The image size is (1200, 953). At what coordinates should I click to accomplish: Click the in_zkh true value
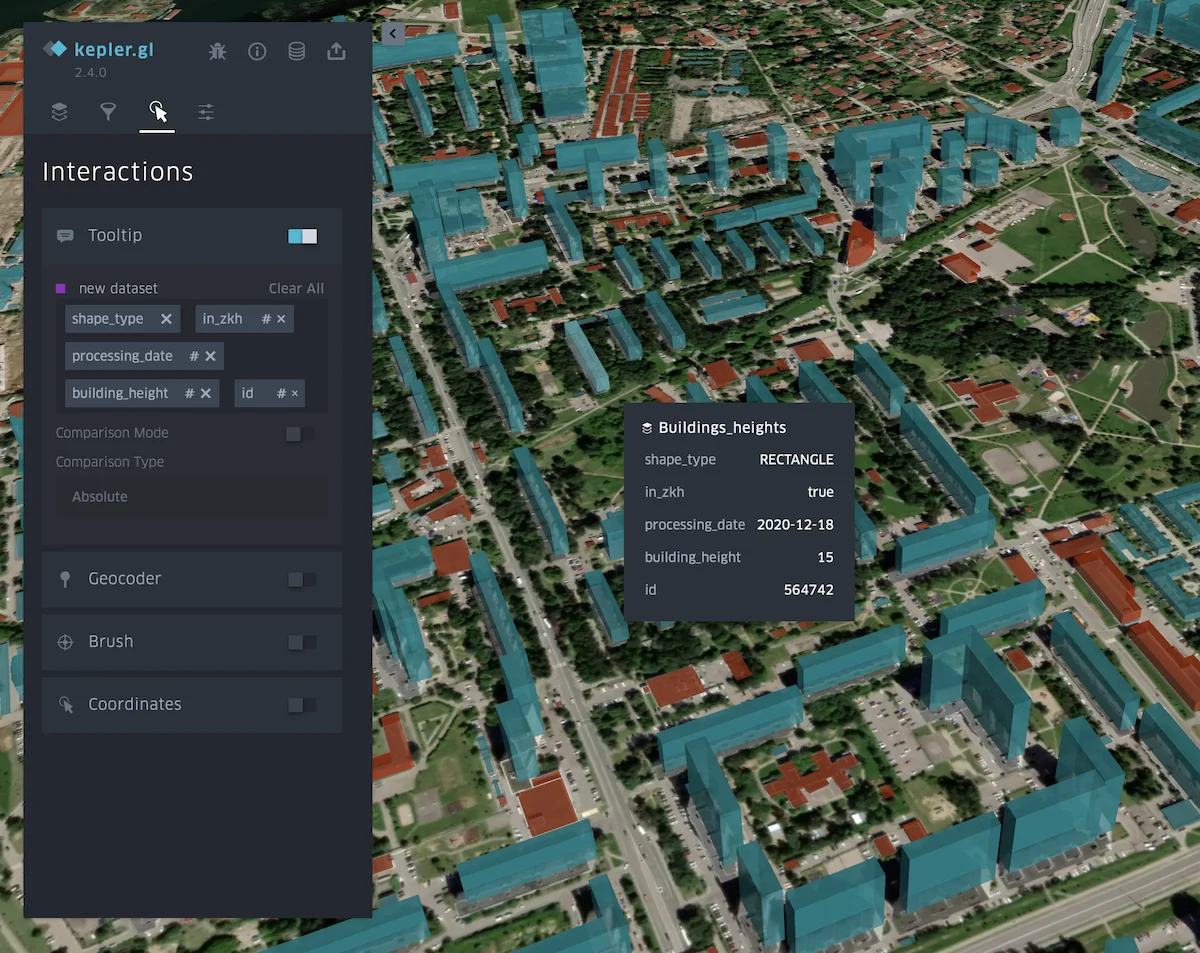click(821, 492)
